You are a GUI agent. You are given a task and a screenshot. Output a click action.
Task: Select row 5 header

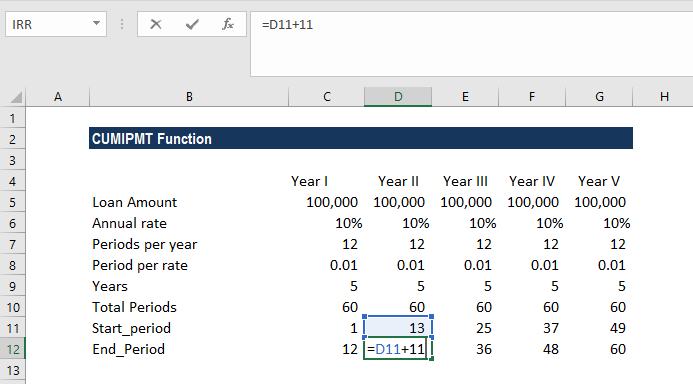click(x=13, y=202)
